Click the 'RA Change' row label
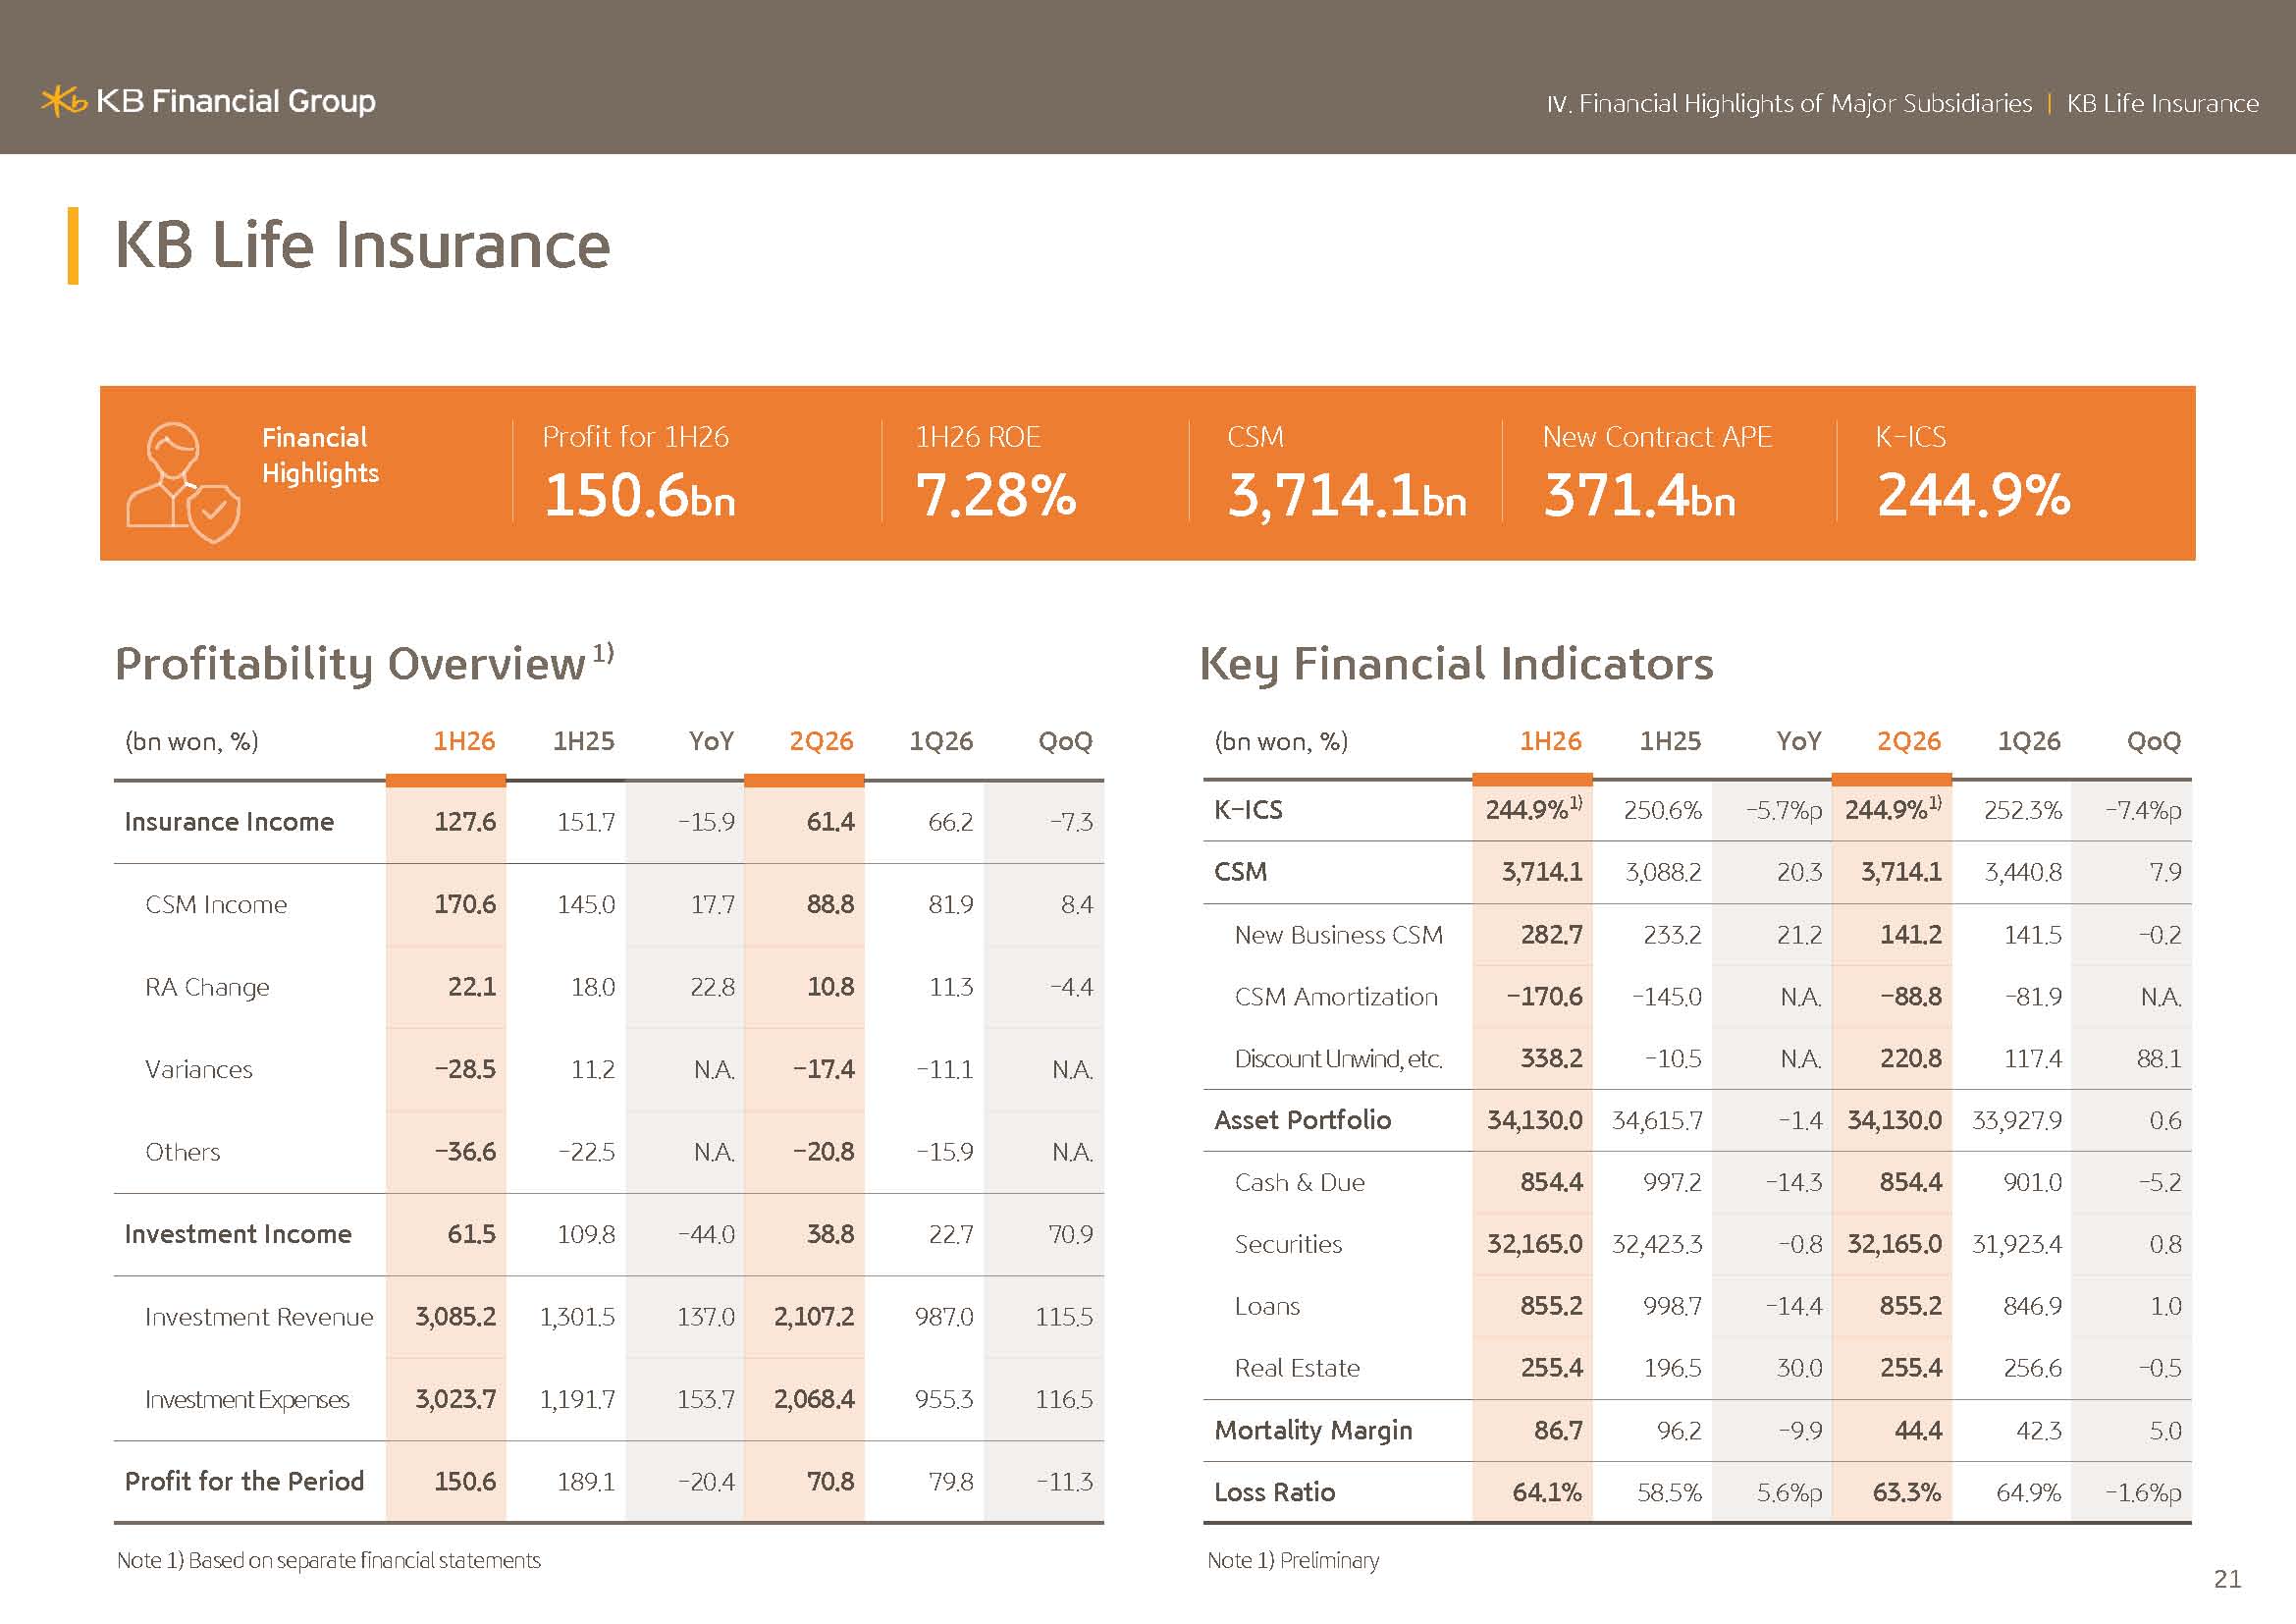 tap(207, 988)
